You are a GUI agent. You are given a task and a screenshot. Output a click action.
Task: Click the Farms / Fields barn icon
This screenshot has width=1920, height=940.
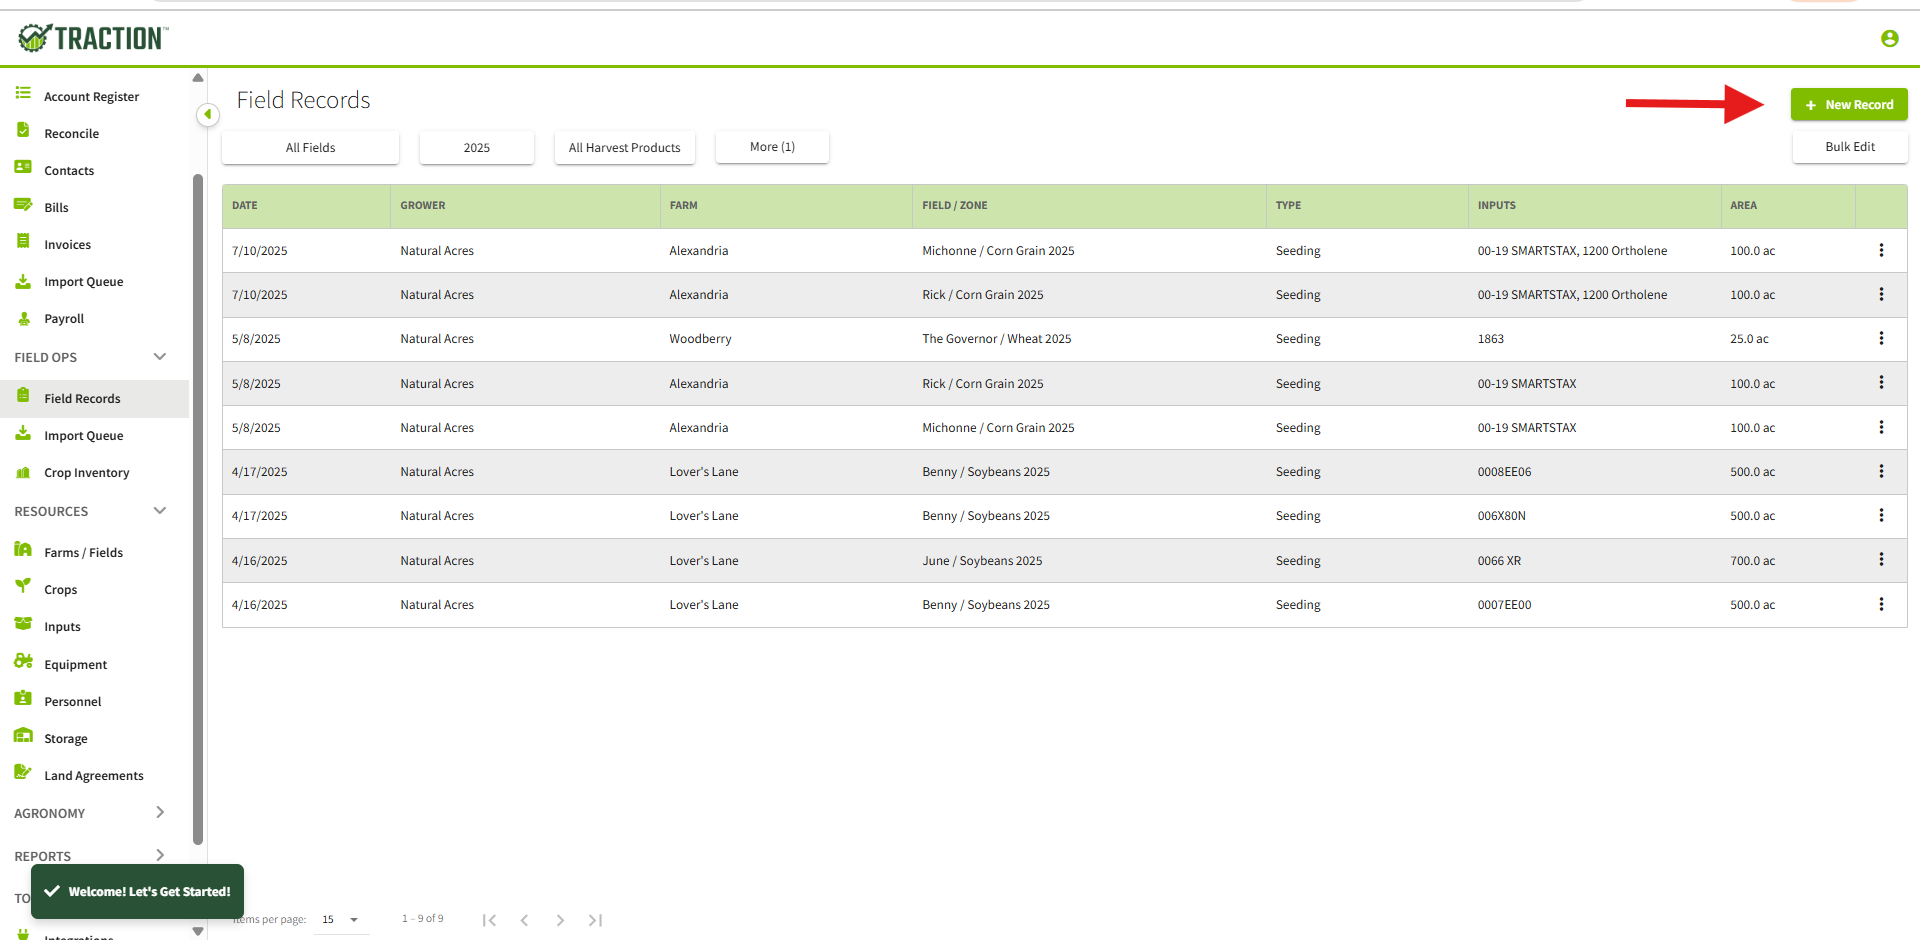[23, 549]
